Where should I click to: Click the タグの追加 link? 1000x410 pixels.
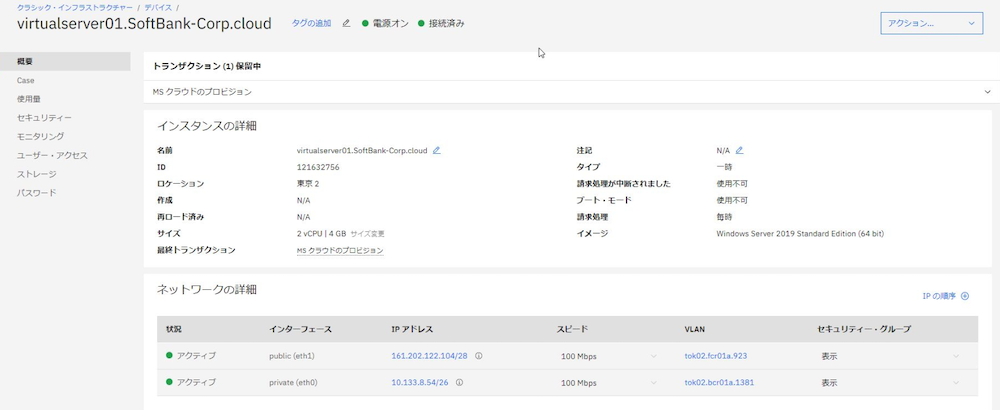[x=311, y=23]
